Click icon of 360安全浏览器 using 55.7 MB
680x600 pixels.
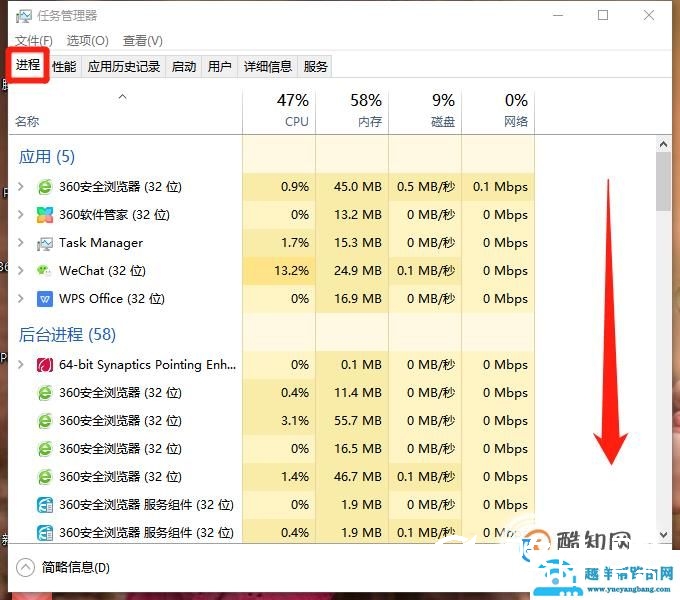pos(45,421)
